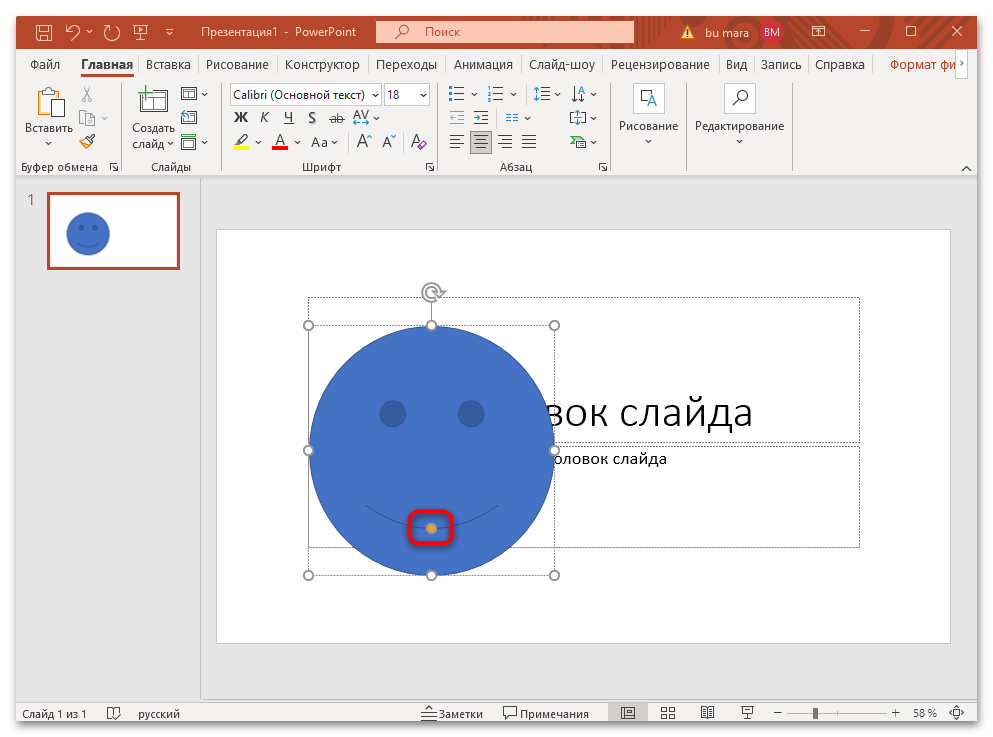
Task: Click the Save icon in title bar
Action: pyautogui.click(x=44, y=32)
